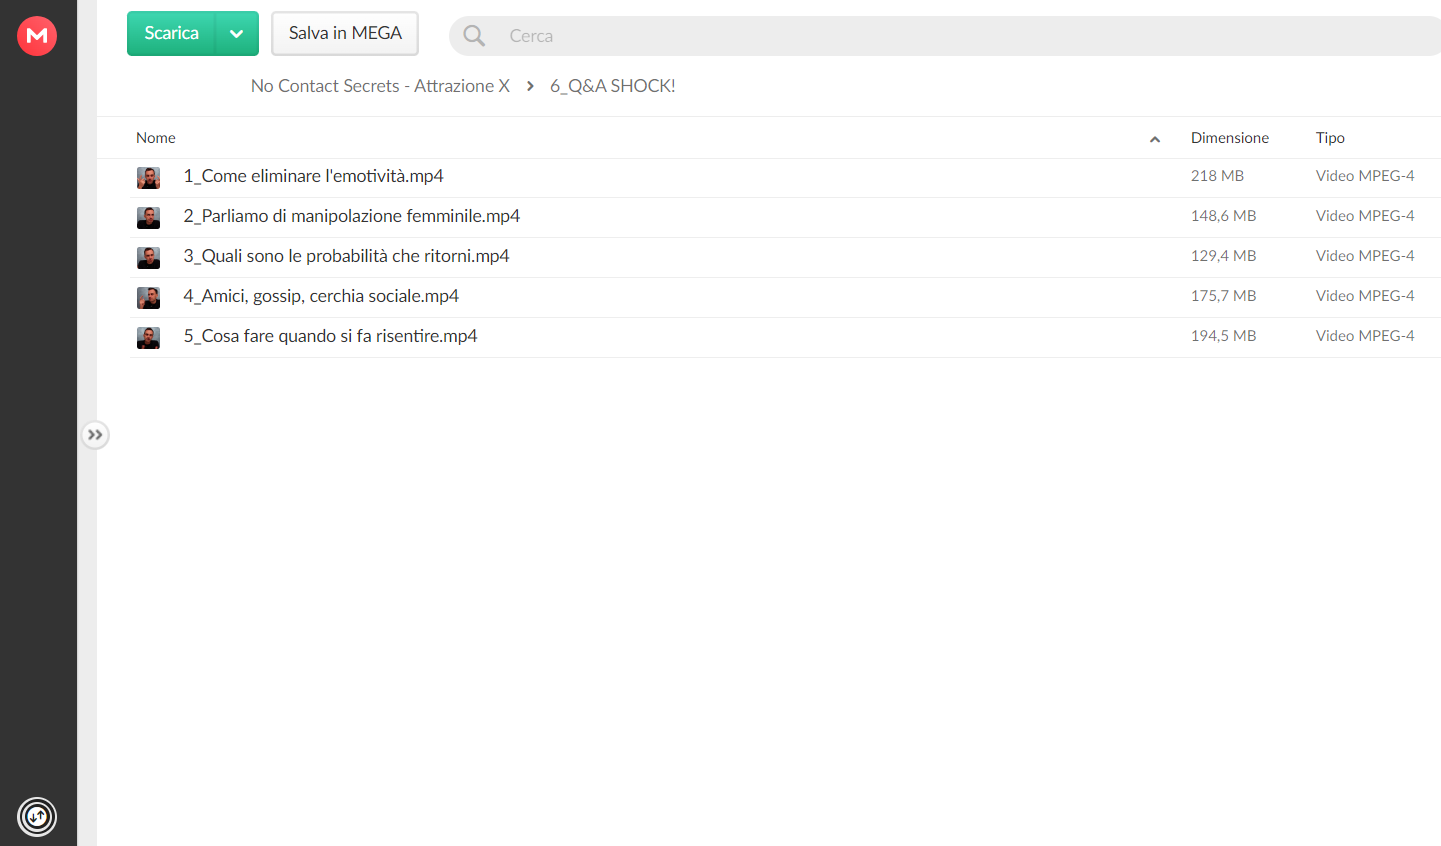Click the 175,7 MB size value

1223,296
